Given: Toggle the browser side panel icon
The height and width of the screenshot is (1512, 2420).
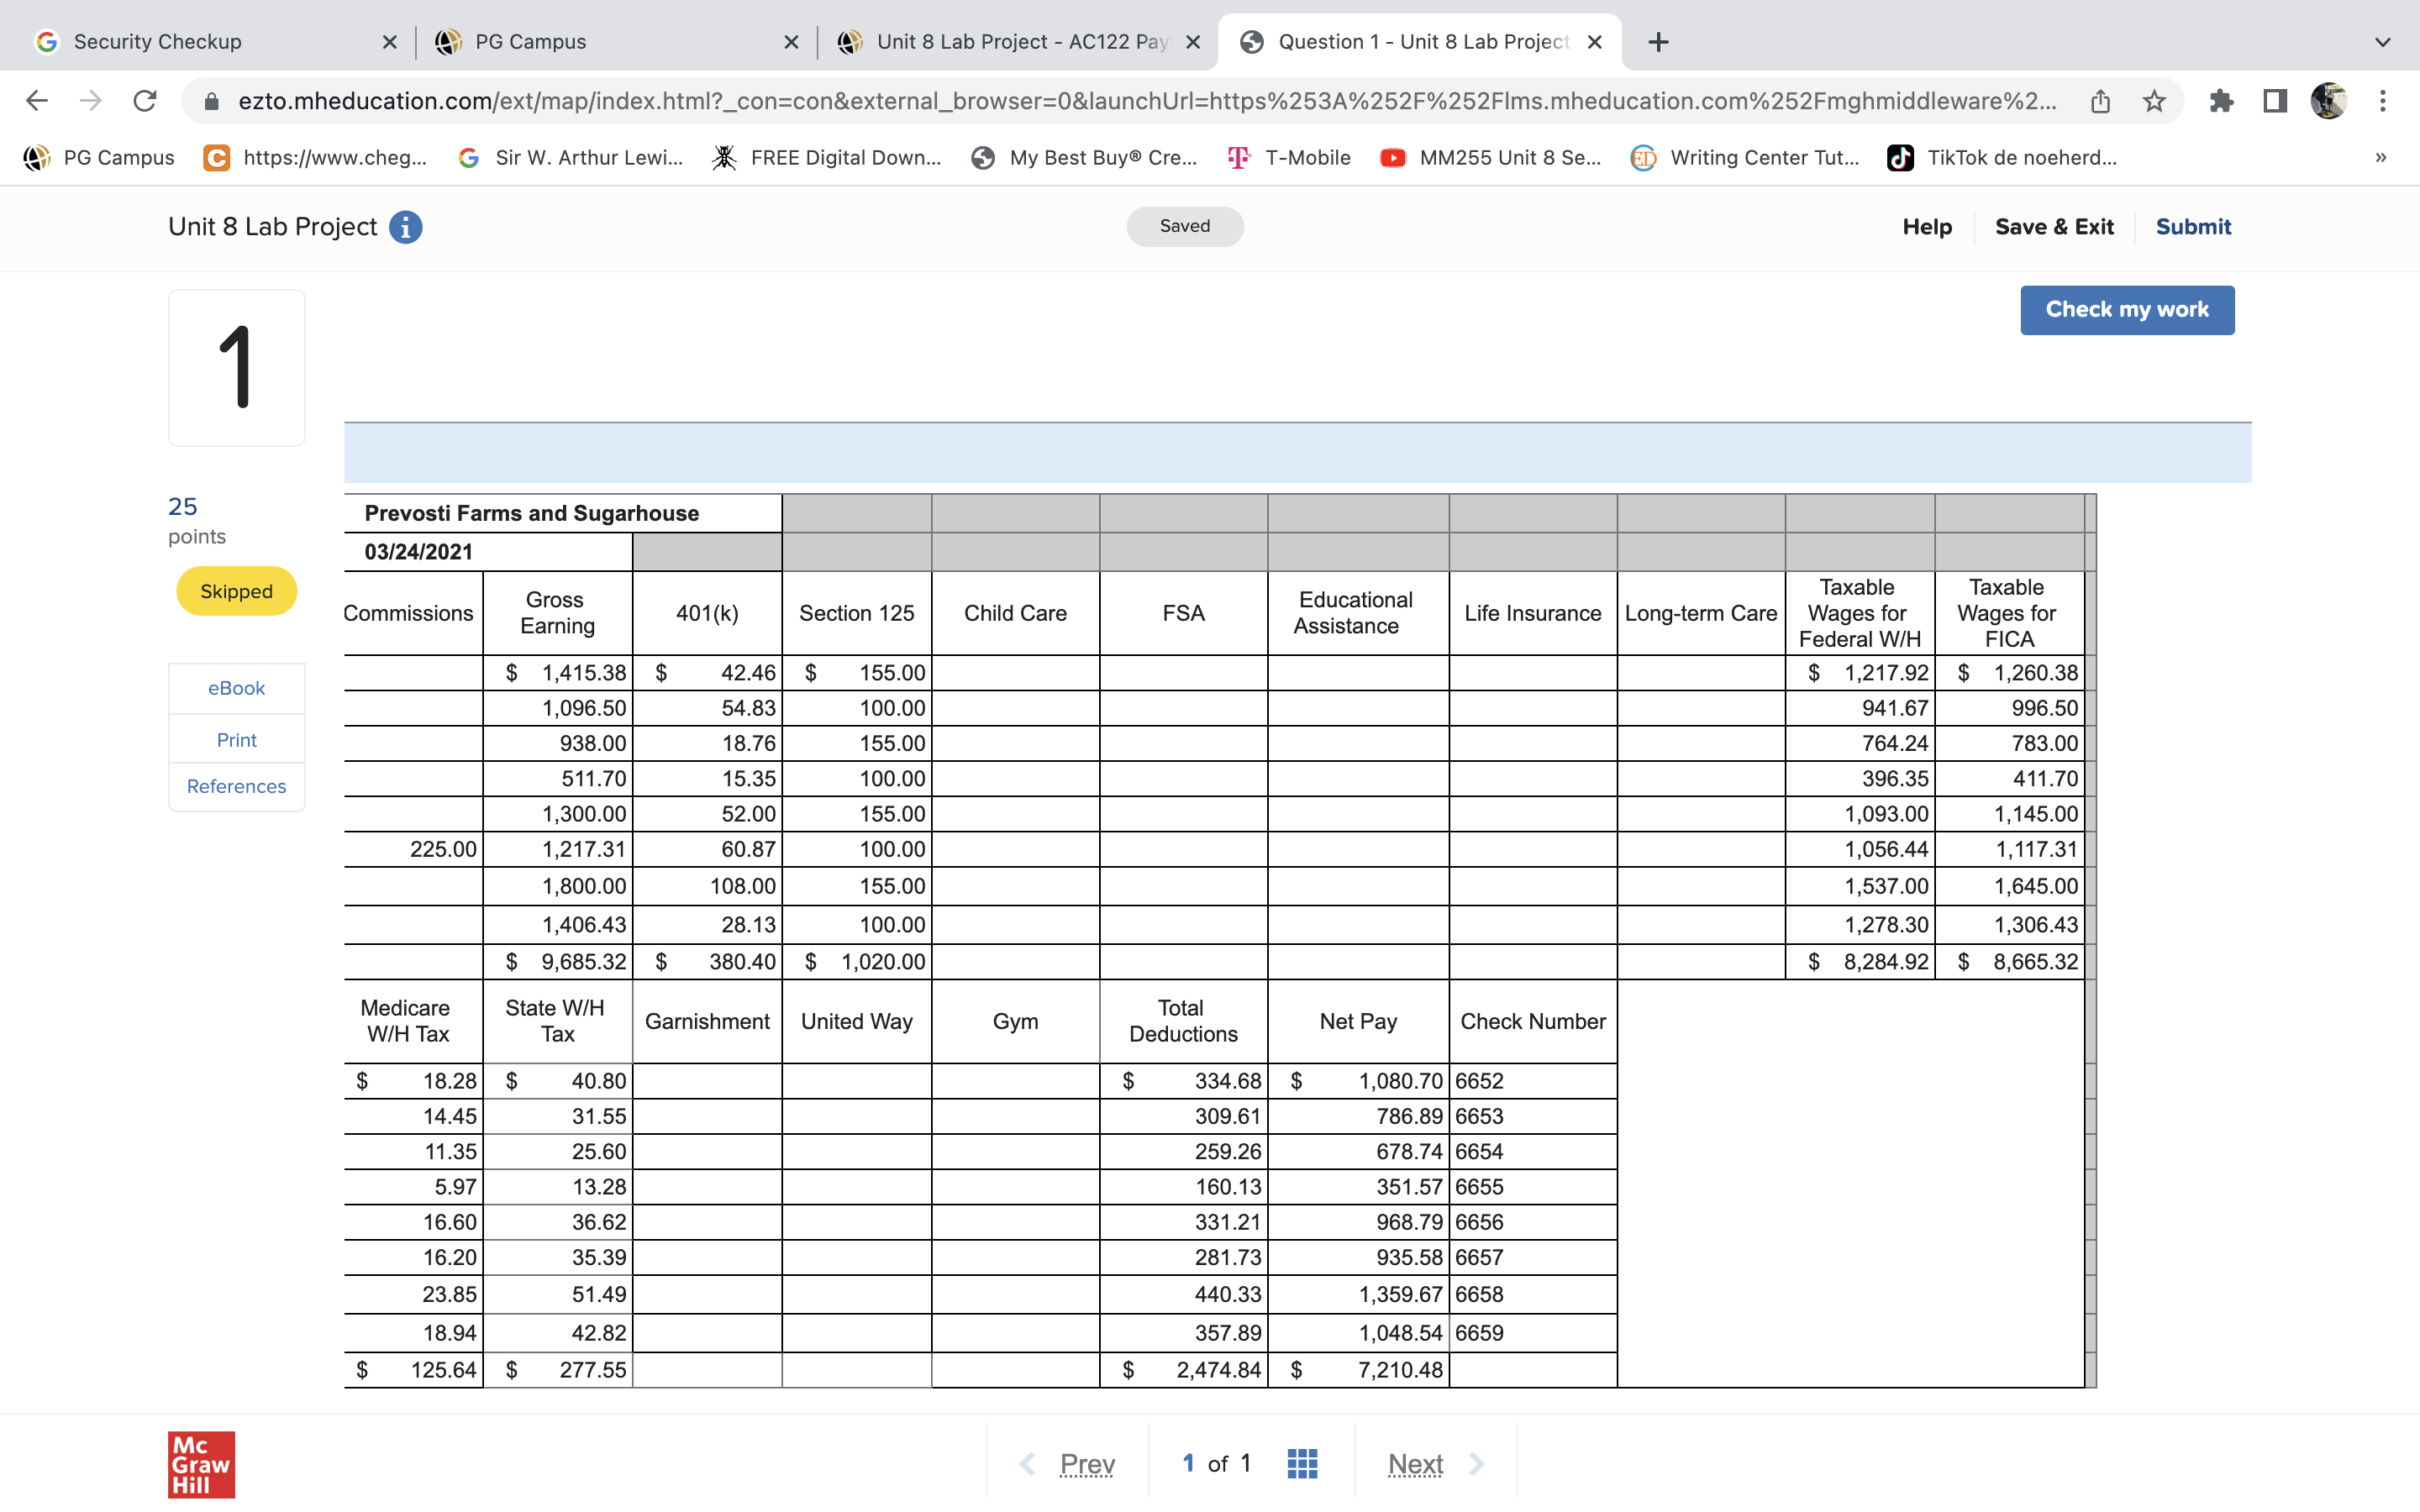Looking at the screenshot, I should [2275, 101].
